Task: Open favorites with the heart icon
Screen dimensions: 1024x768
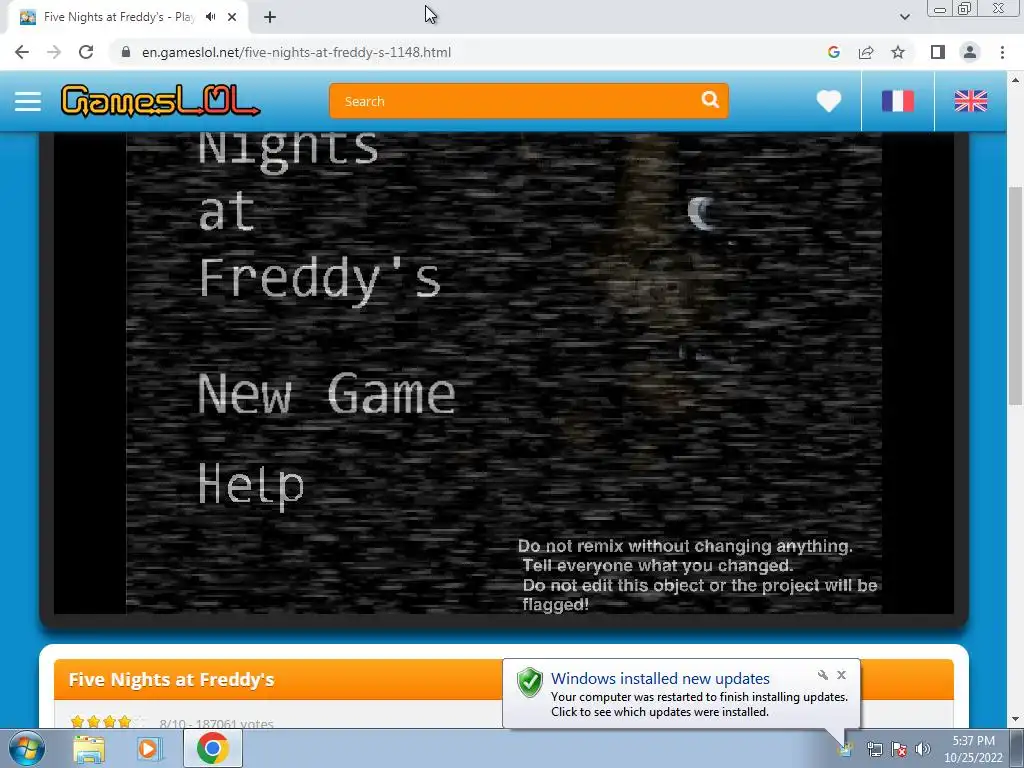Action: pyautogui.click(x=828, y=101)
